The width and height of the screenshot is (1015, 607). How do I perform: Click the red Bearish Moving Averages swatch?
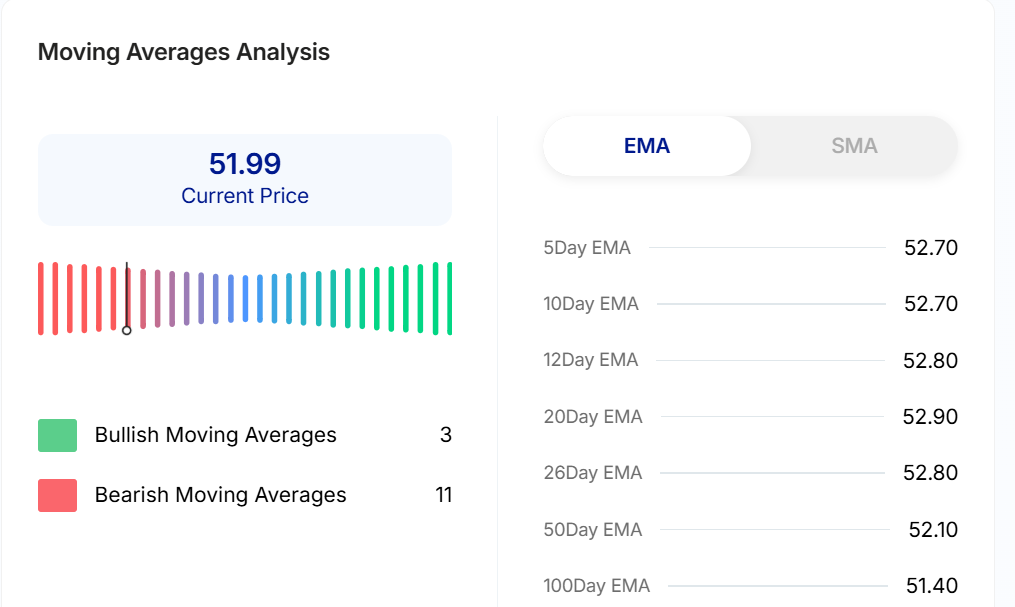pos(57,495)
